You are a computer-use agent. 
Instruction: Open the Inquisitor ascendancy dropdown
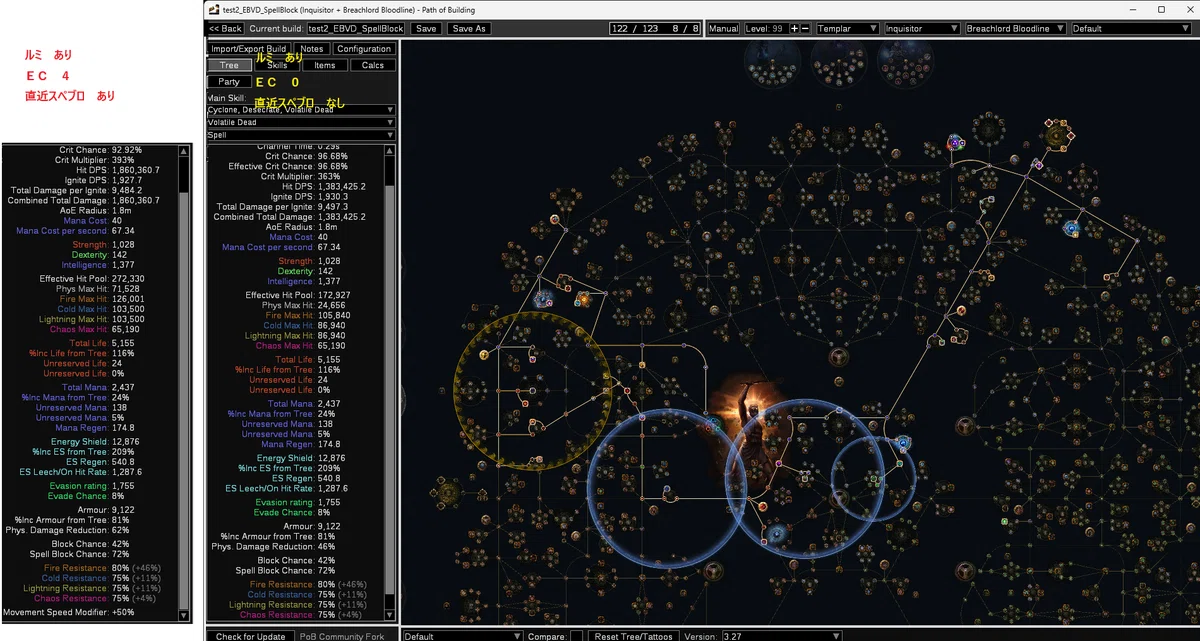[x=921, y=29]
